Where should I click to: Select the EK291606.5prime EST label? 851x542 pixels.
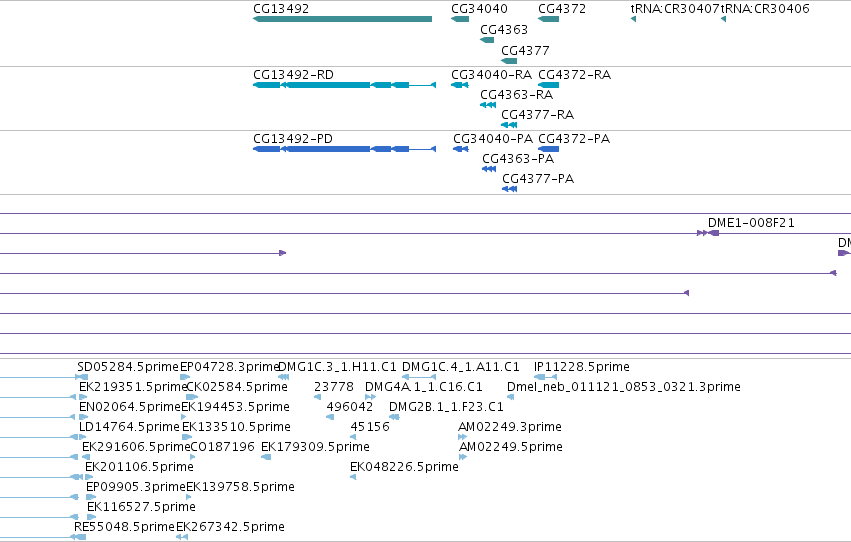pyautogui.click(x=136, y=448)
